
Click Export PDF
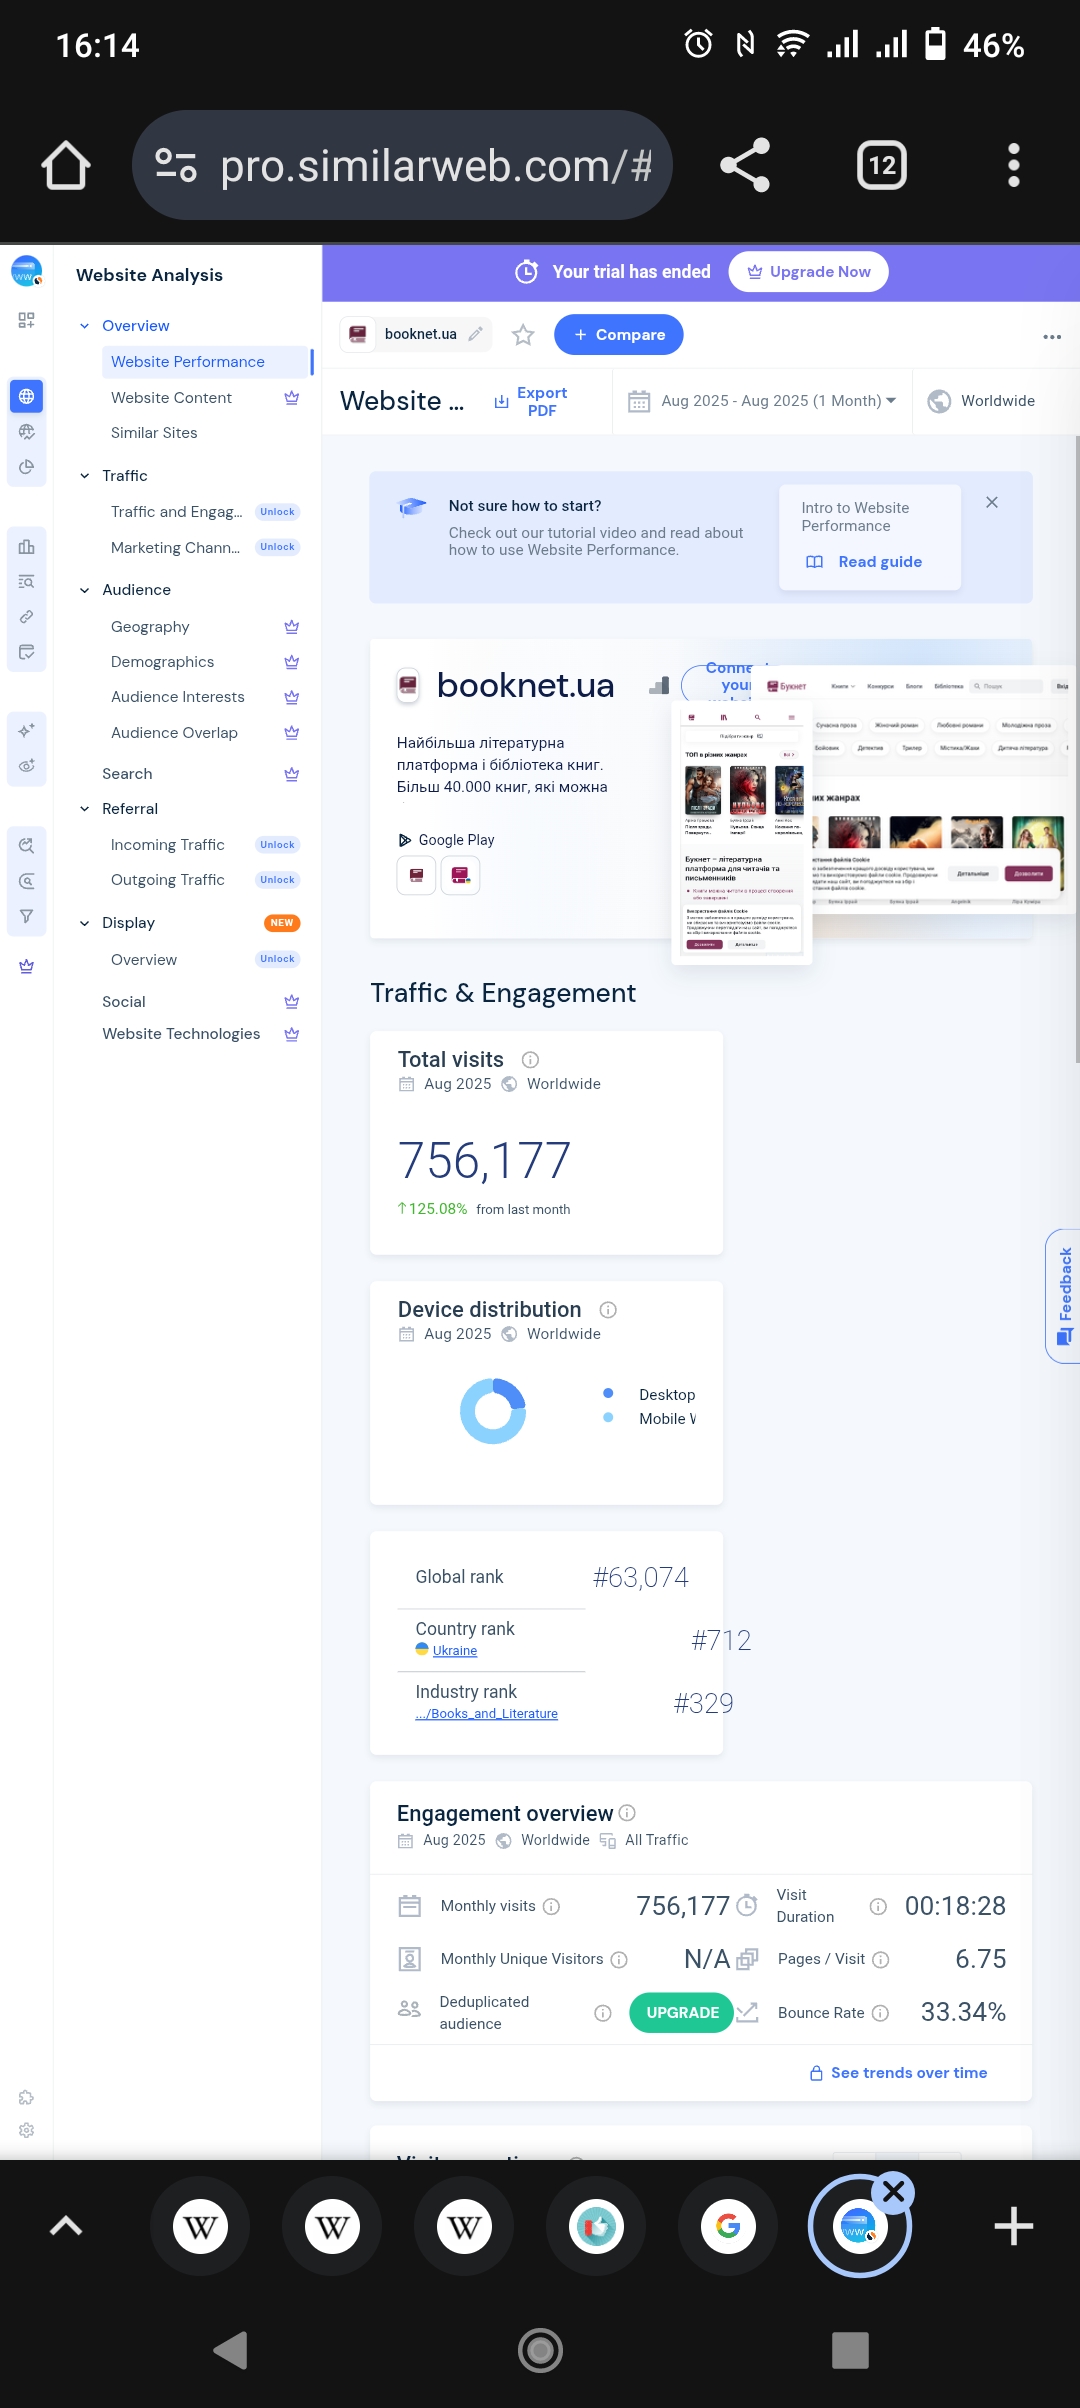point(531,401)
